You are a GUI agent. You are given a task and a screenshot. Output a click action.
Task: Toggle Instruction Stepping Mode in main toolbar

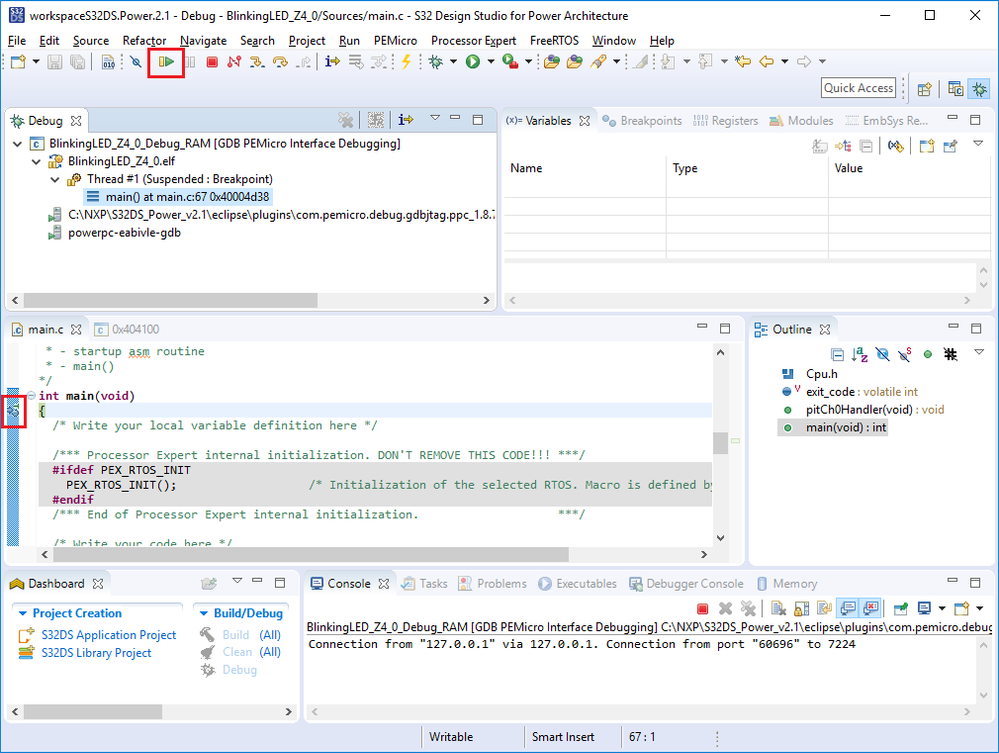pyautogui.click(x=333, y=62)
